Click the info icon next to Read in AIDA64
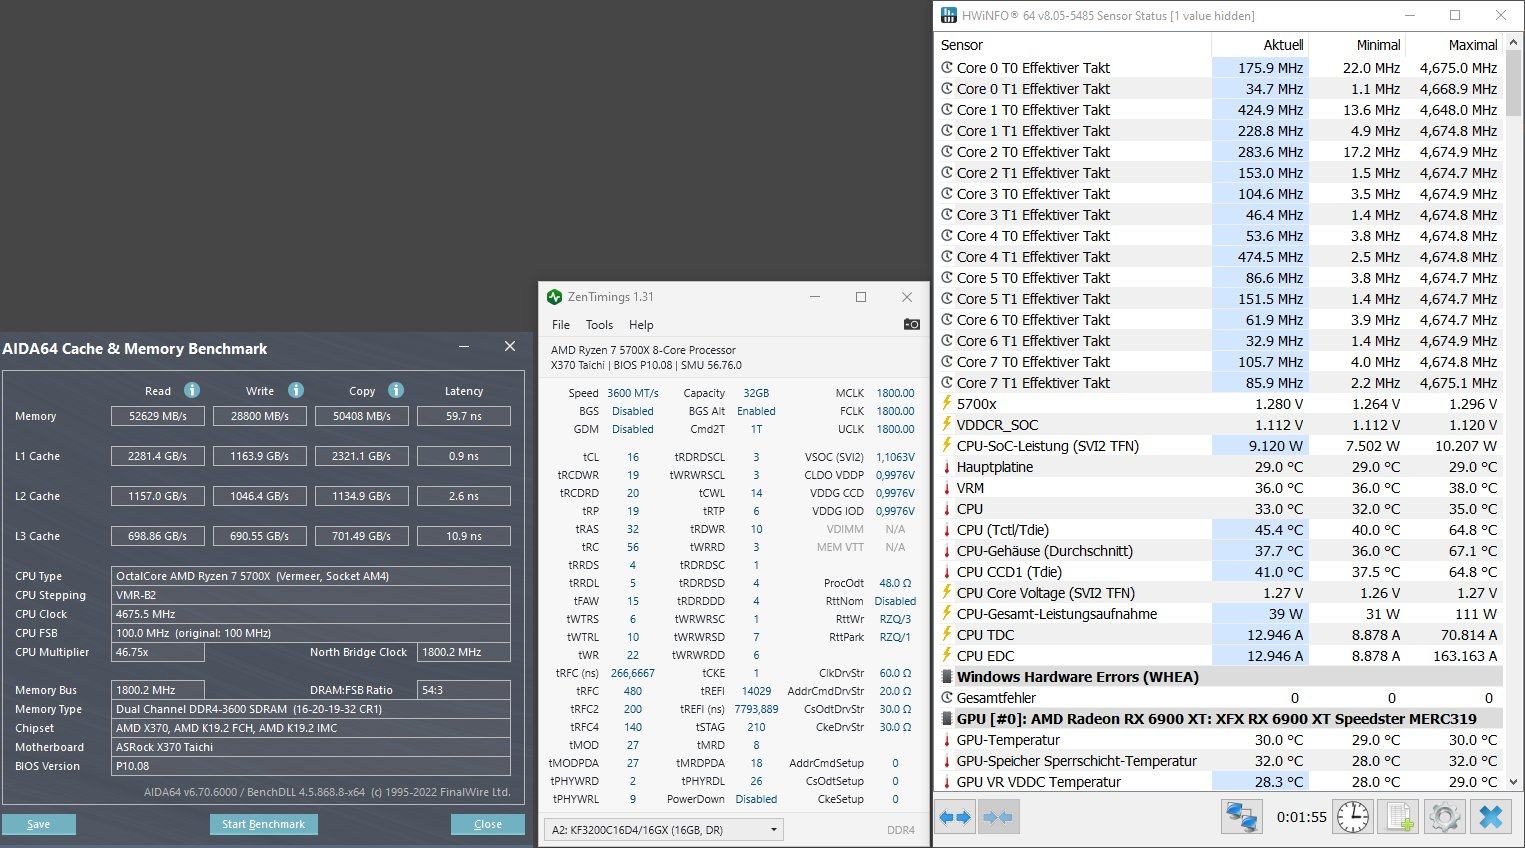The image size is (1525, 848). coord(191,390)
